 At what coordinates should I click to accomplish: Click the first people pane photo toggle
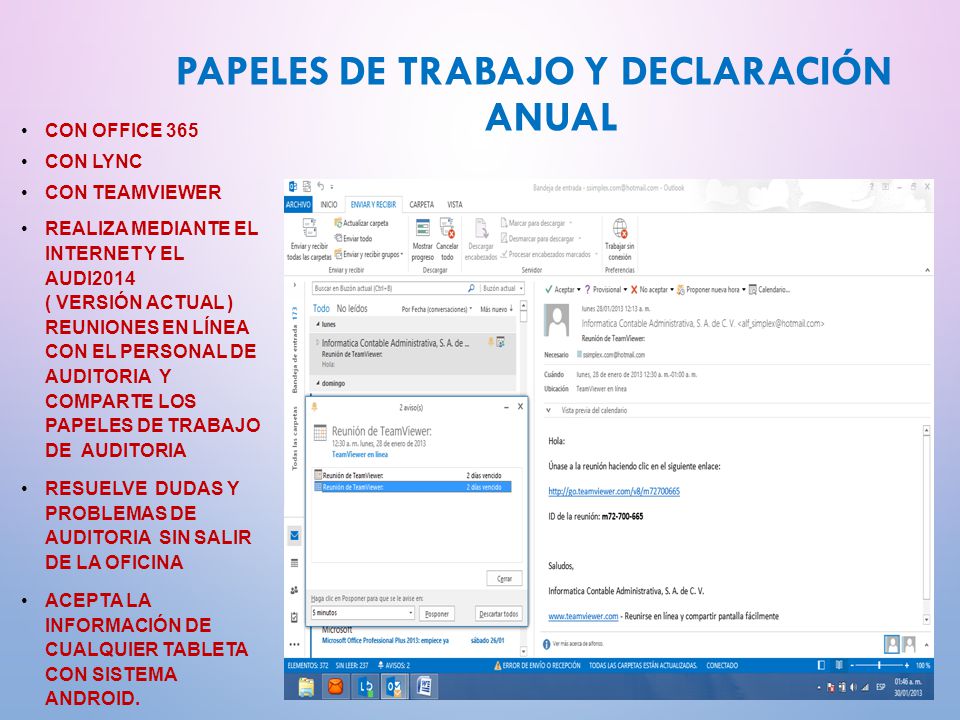click(891, 644)
